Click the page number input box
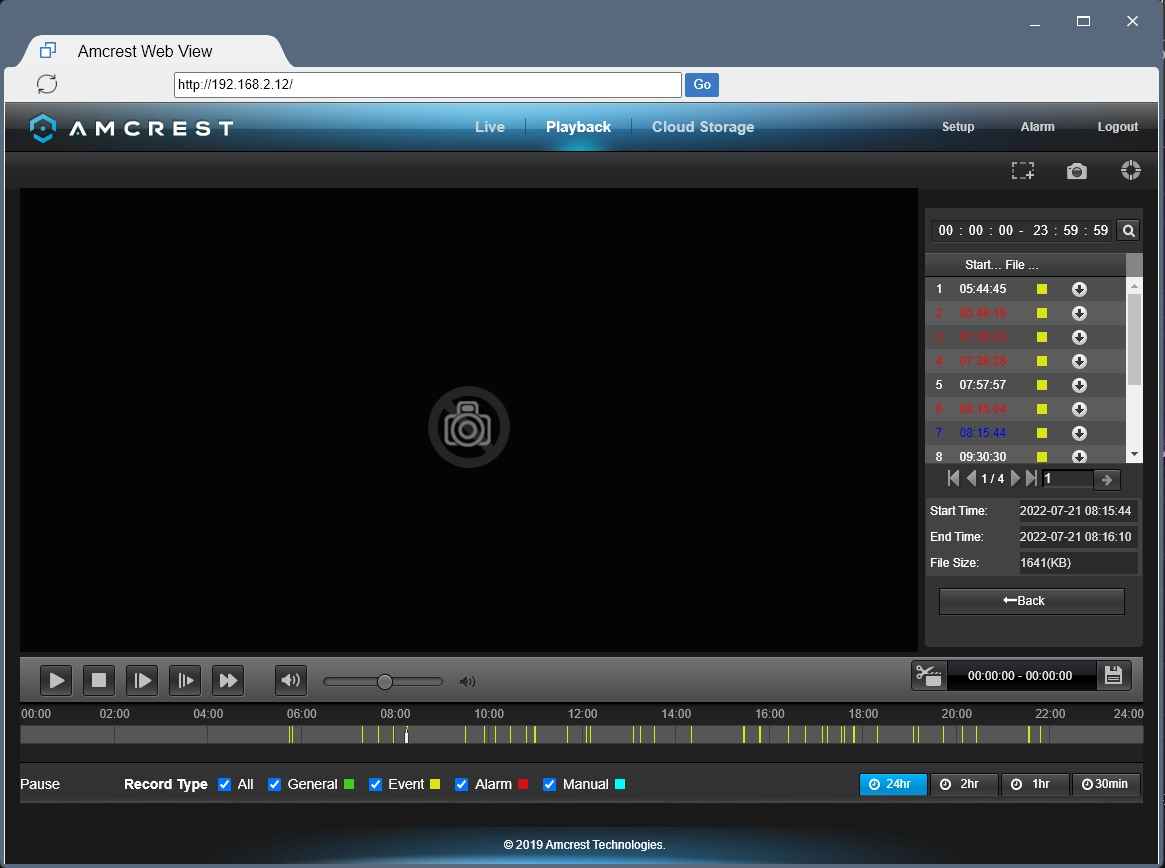The width and height of the screenshot is (1165, 868). click(x=1068, y=479)
